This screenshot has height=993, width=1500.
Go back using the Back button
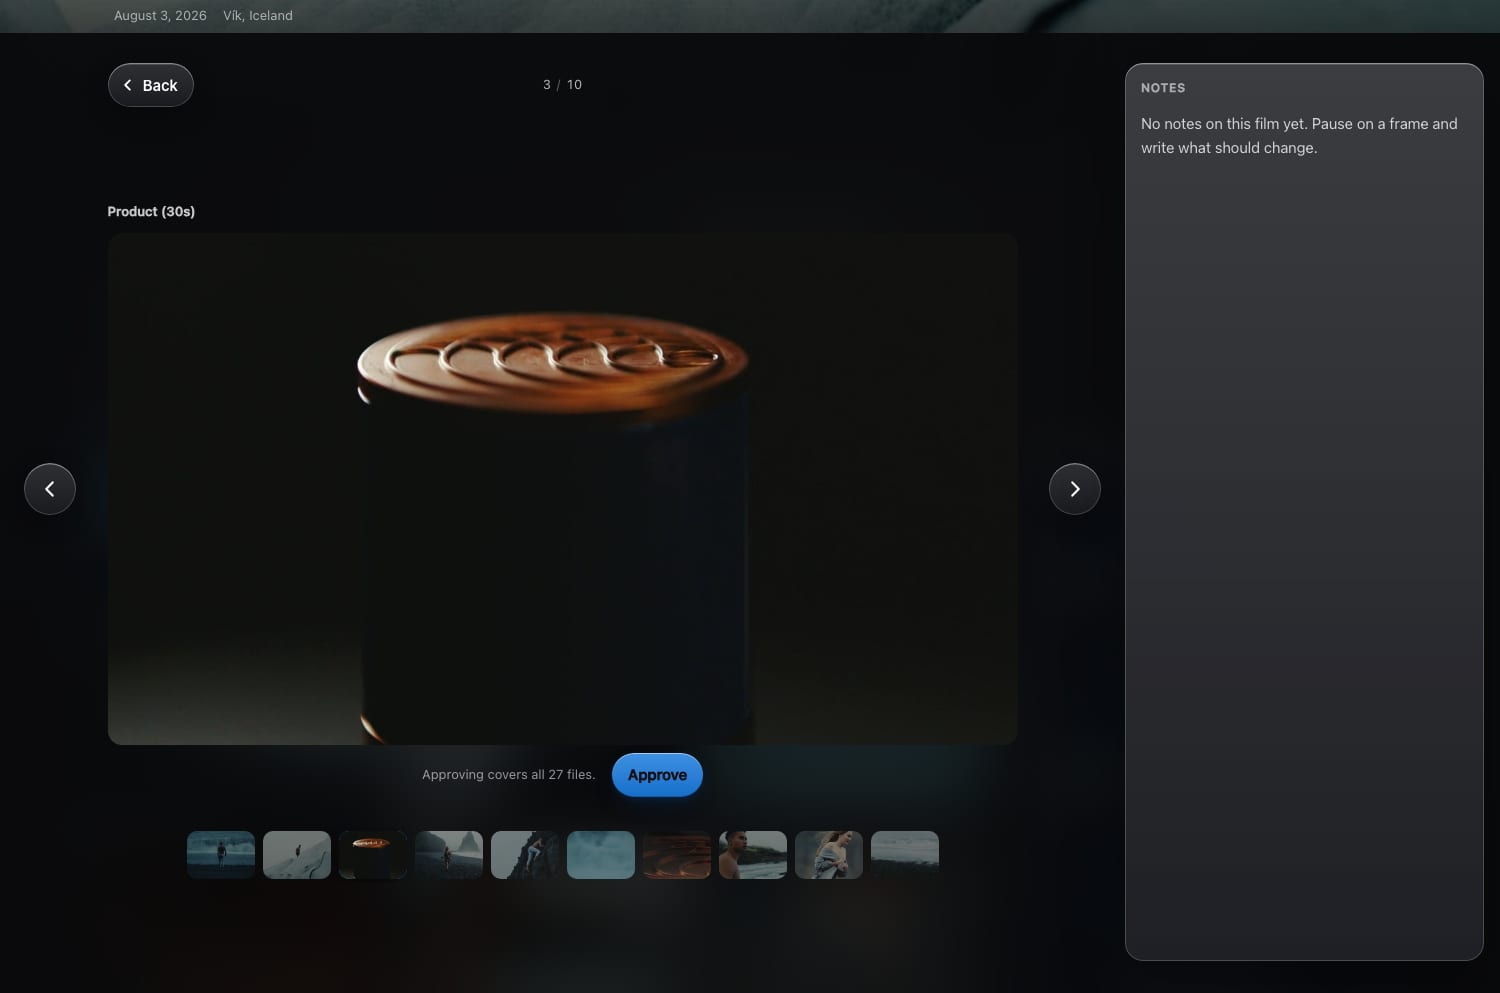click(x=150, y=85)
